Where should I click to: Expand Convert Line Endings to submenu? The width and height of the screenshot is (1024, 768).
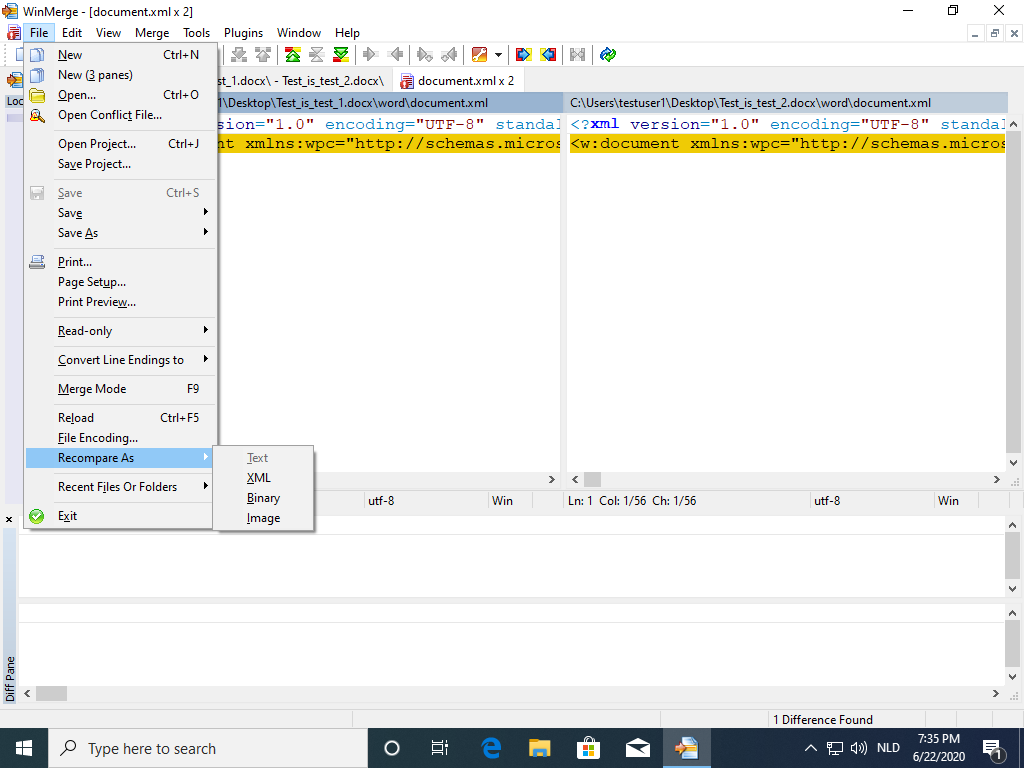tap(121, 360)
